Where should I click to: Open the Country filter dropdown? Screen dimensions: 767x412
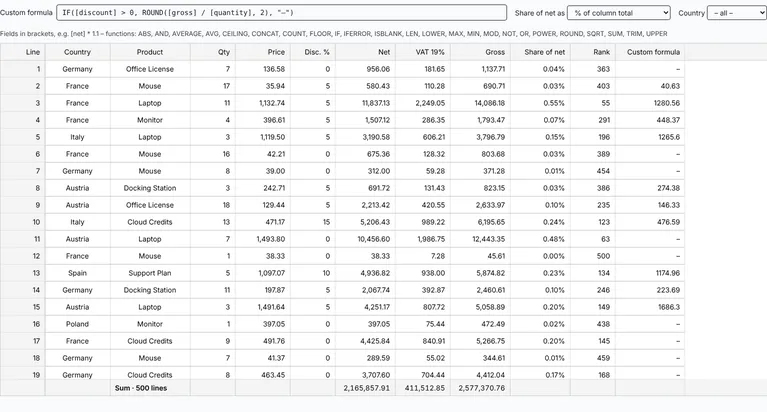click(737, 13)
